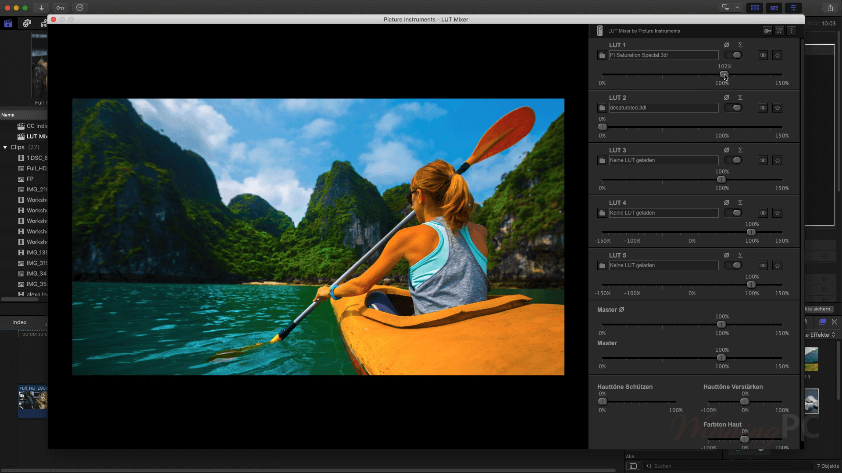The height and width of the screenshot is (473, 842).
Task: Adjust Farbton Haut slider handle
Action: (744, 439)
